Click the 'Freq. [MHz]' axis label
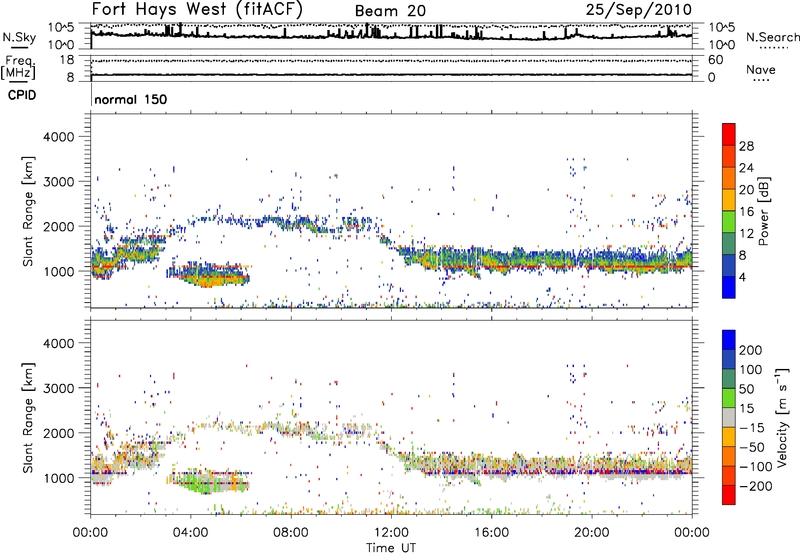The height and width of the screenshot is (554, 800). point(18,67)
